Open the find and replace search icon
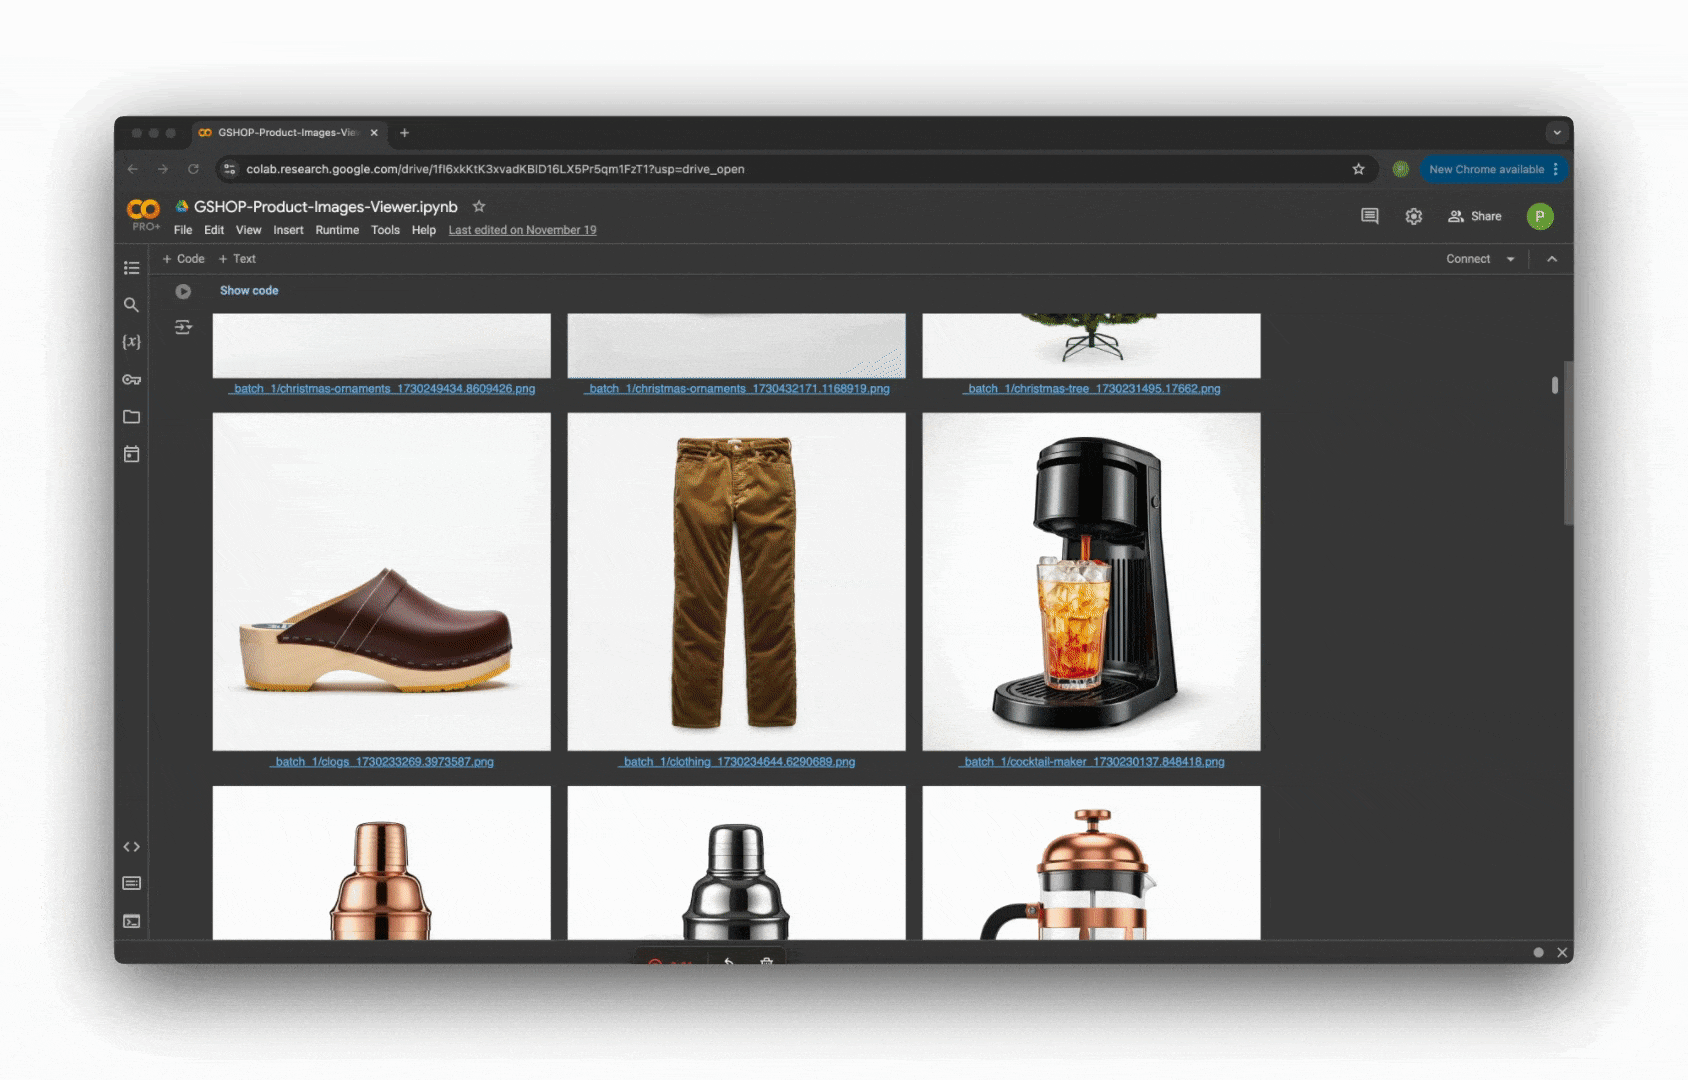Viewport: 1688px width, 1080px height. pos(131,305)
